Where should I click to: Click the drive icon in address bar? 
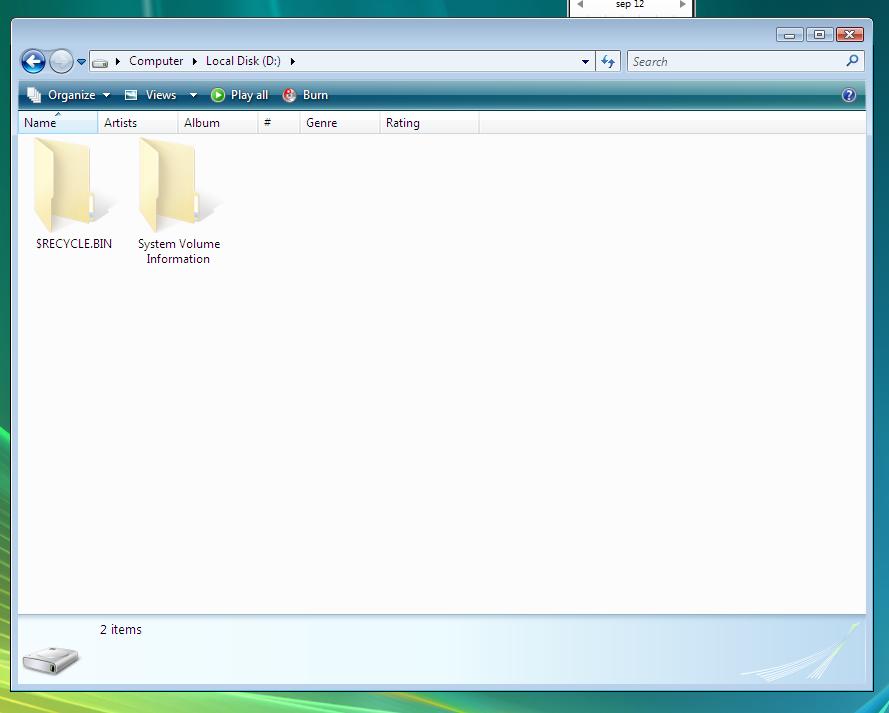100,62
